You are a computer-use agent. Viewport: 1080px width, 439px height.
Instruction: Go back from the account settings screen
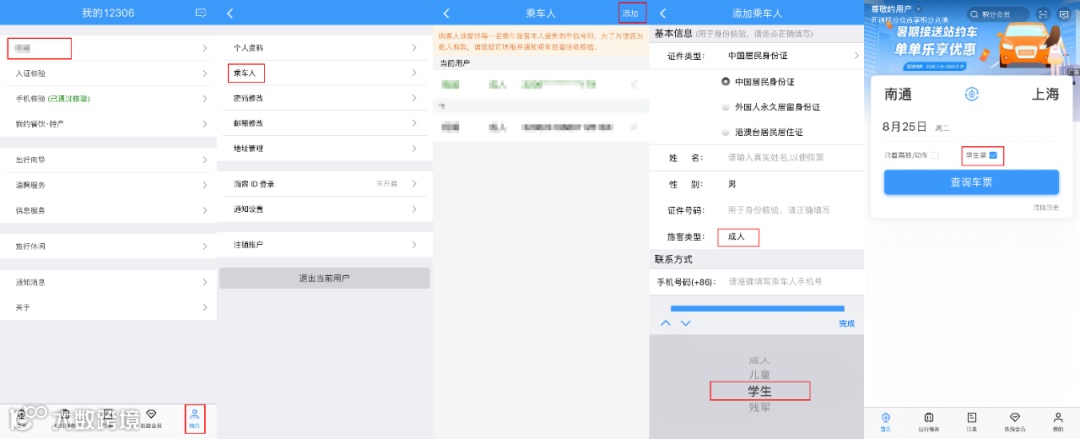click(229, 13)
